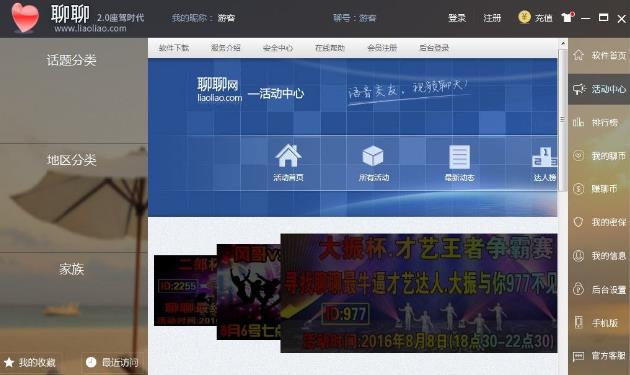Open the shirt skin icon in title bar
This screenshot has width=630, height=375.
point(567,17)
